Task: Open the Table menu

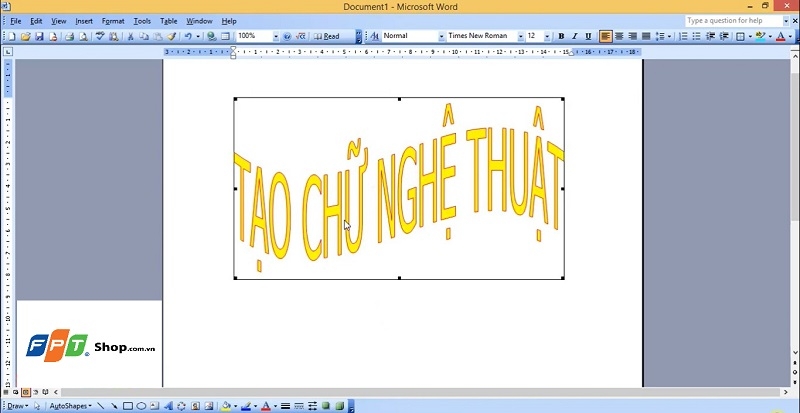Action: [x=168, y=21]
